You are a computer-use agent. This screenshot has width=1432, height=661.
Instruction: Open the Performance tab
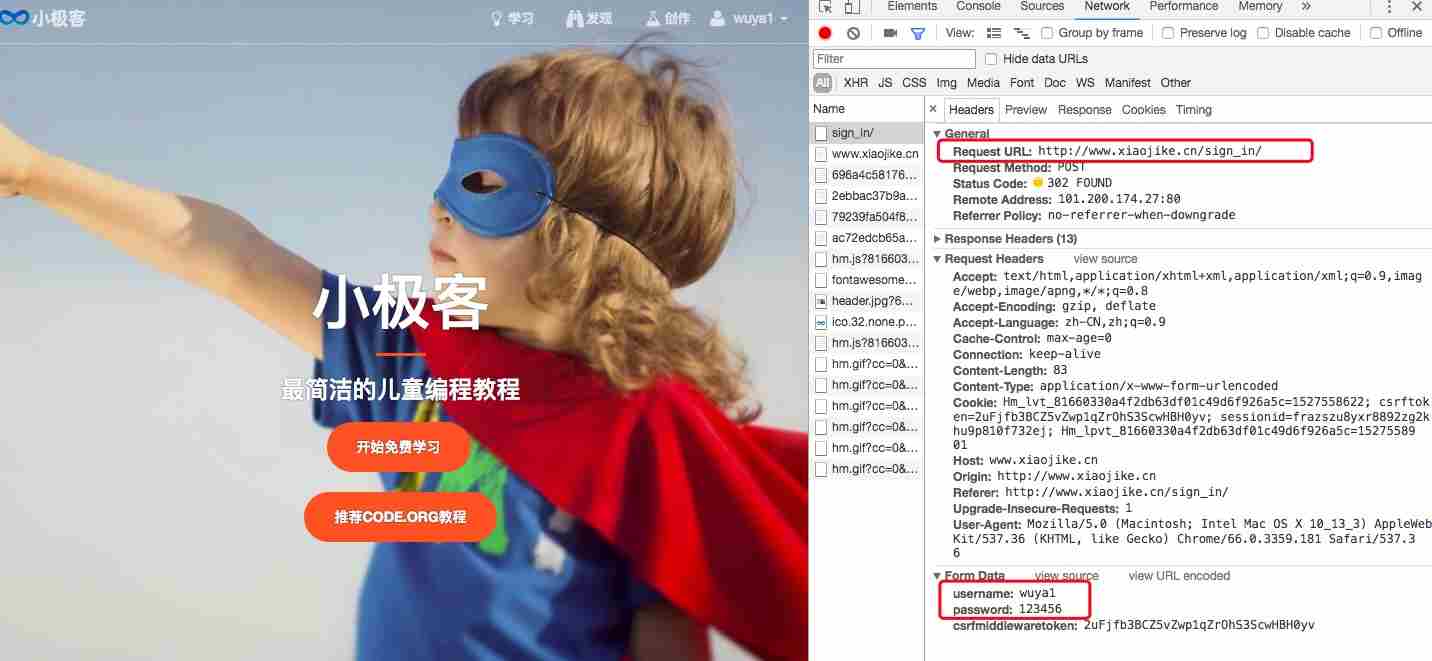[1183, 6]
